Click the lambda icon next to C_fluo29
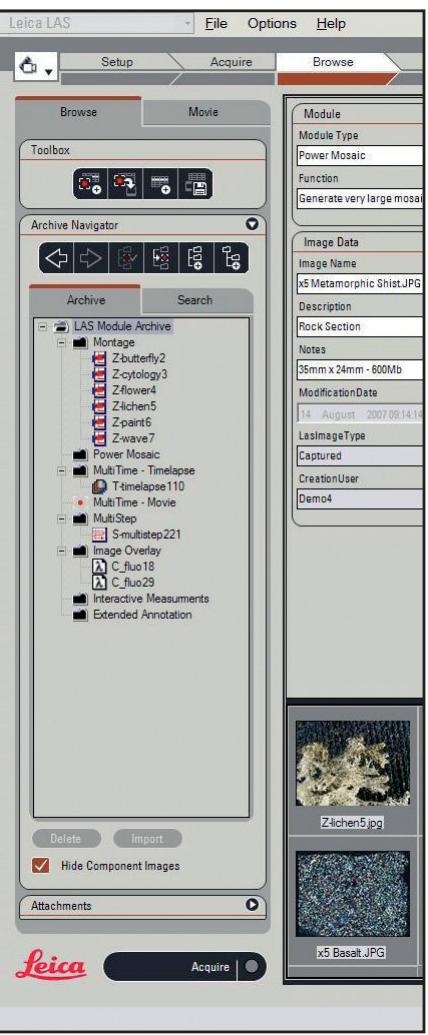 click(x=98, y=582)
